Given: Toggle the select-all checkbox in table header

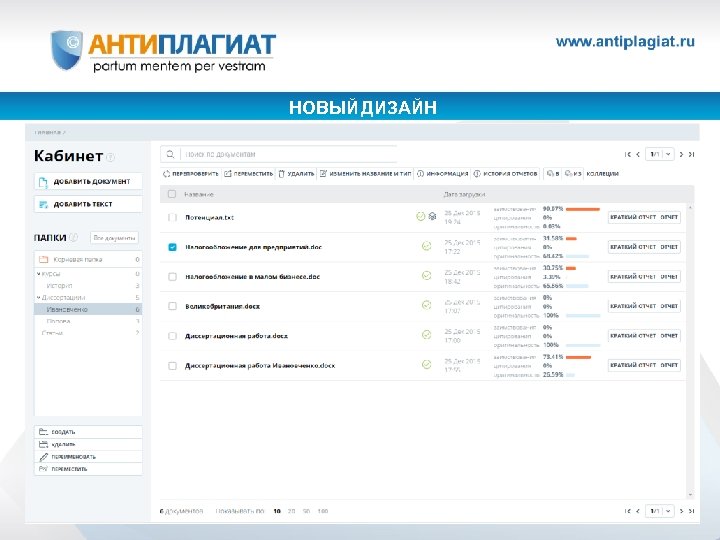Looking at the screenshot, I should pos(172,194).
